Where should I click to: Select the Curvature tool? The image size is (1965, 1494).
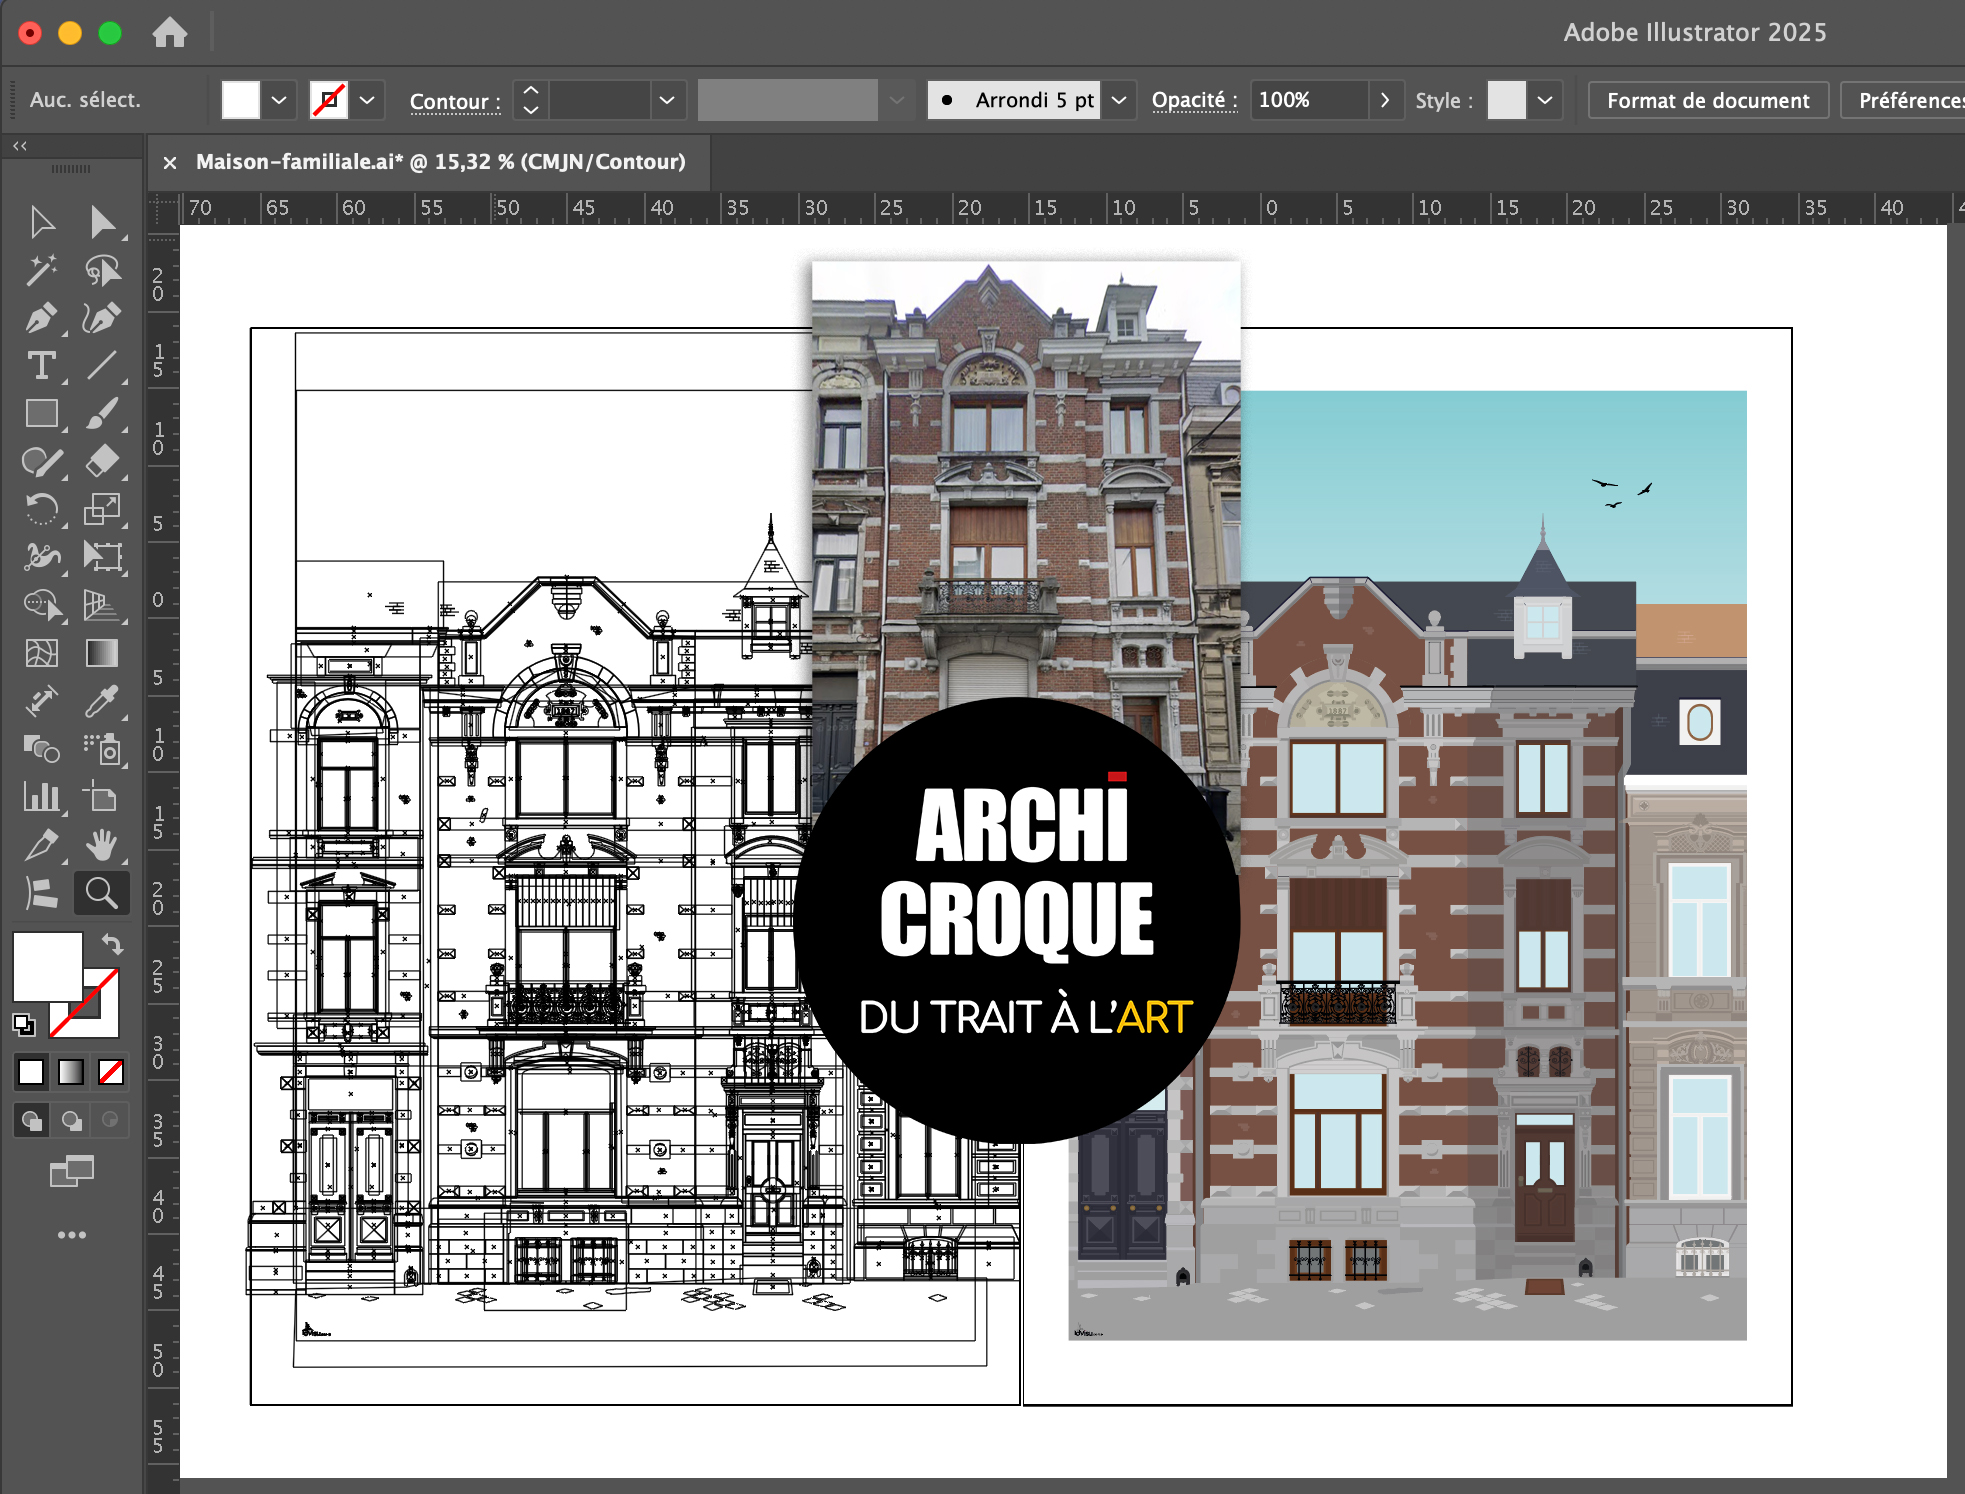pyautogui.click(x=102, y=318)
